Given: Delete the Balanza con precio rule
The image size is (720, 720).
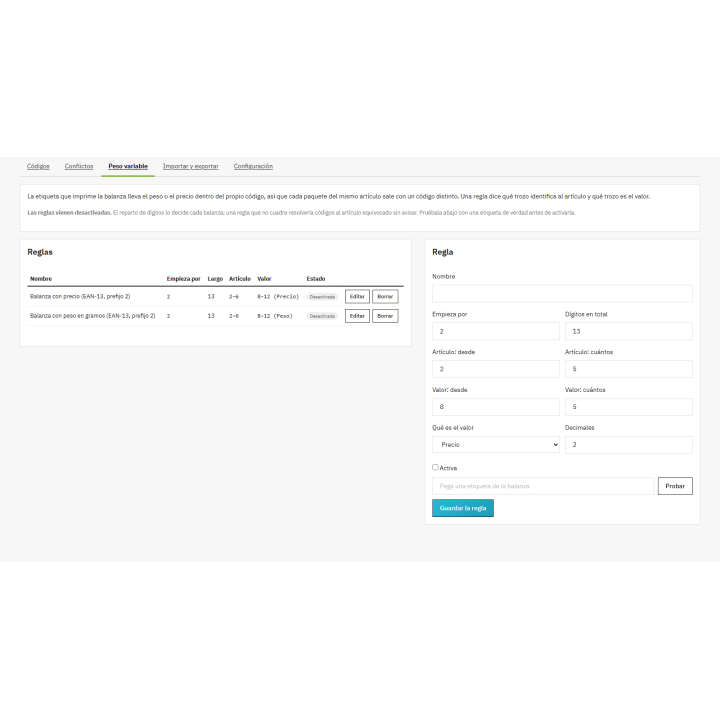Looking at the screenshot, I should pos(385,297).
